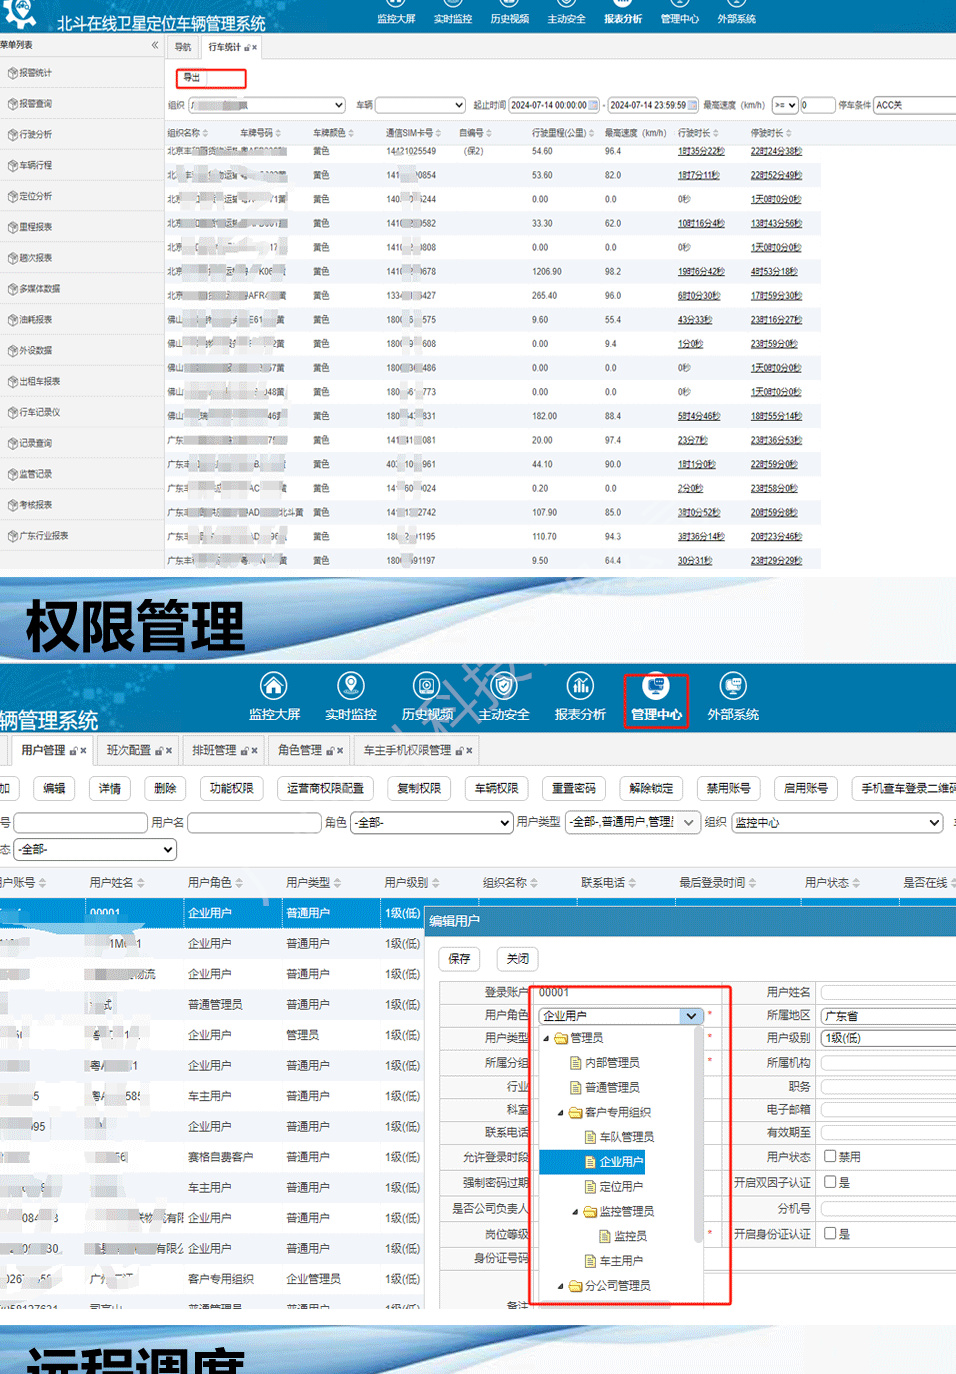Collapse the 客户专用组织 tree folder
Image resolution: width=956 pixels, height=1374 pixels.
561,1112
